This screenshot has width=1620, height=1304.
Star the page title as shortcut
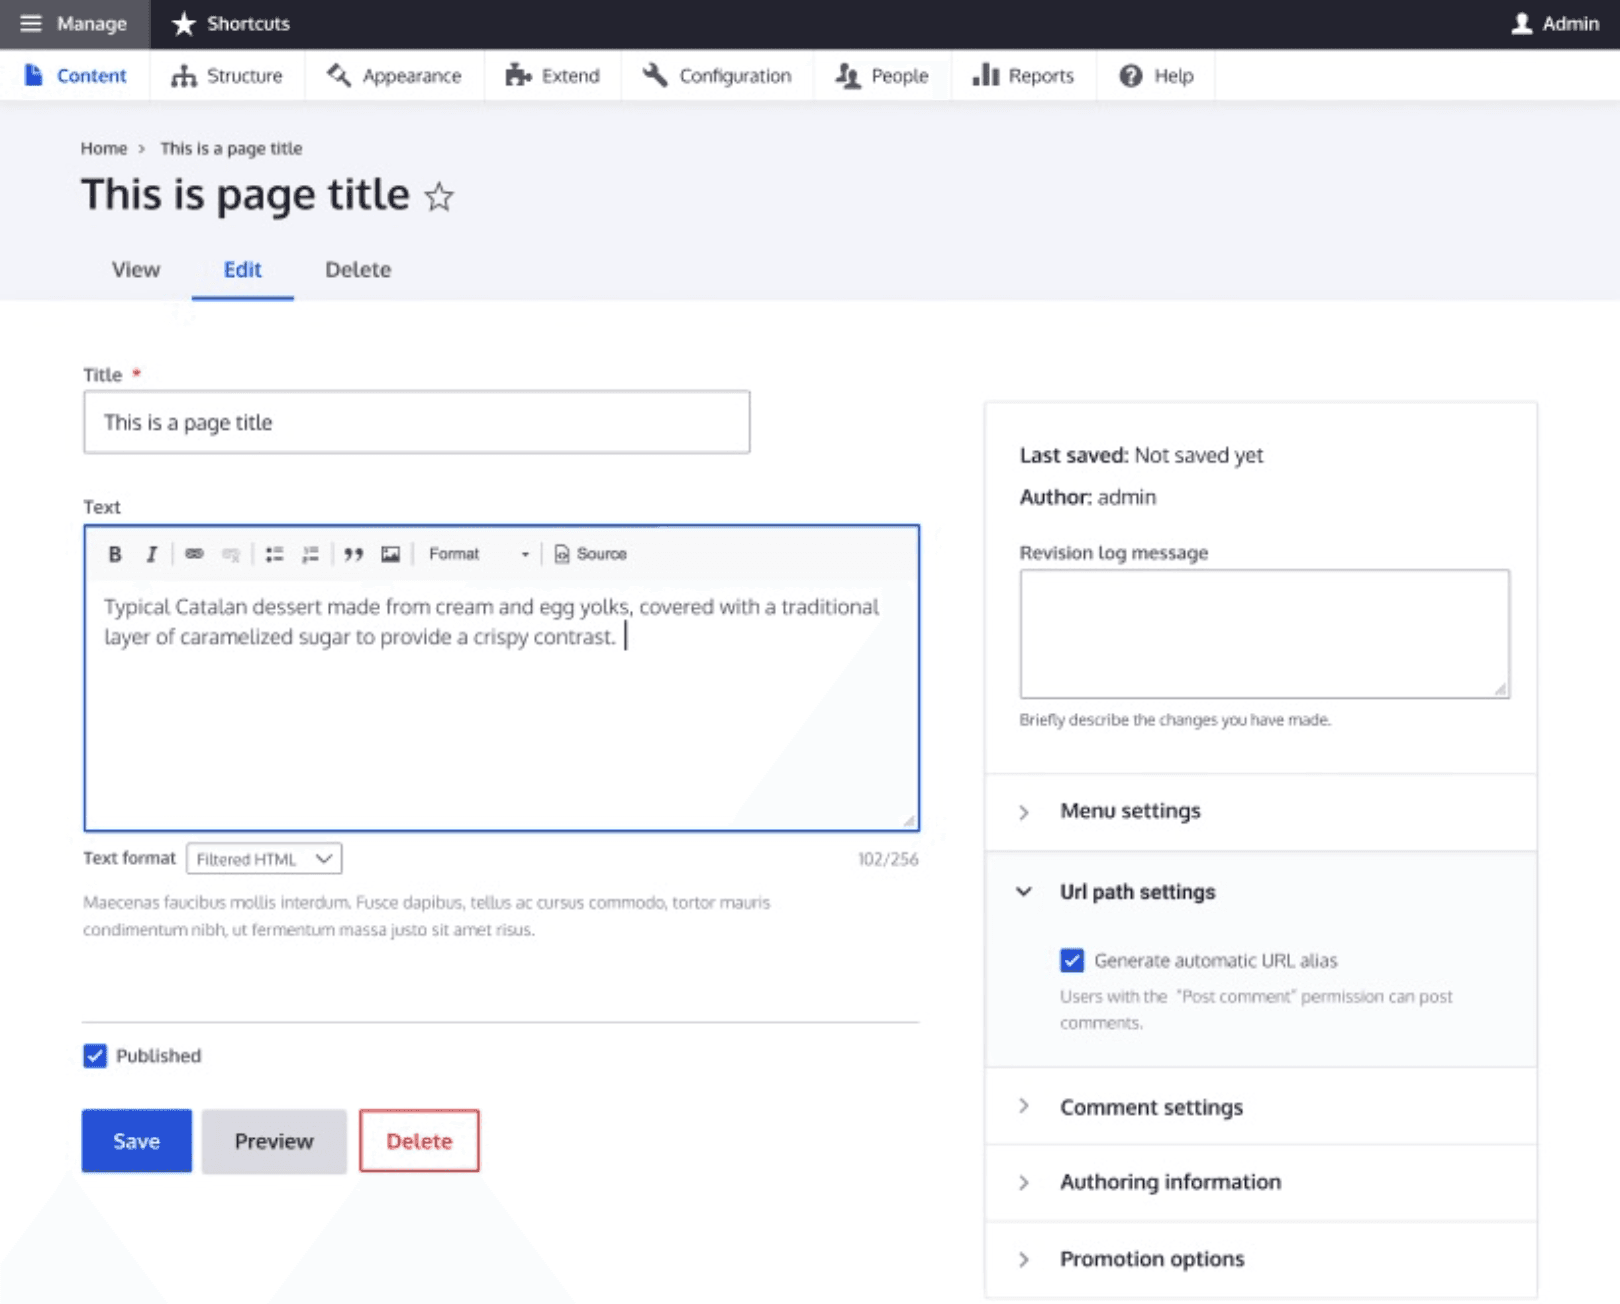pos(439,197)
